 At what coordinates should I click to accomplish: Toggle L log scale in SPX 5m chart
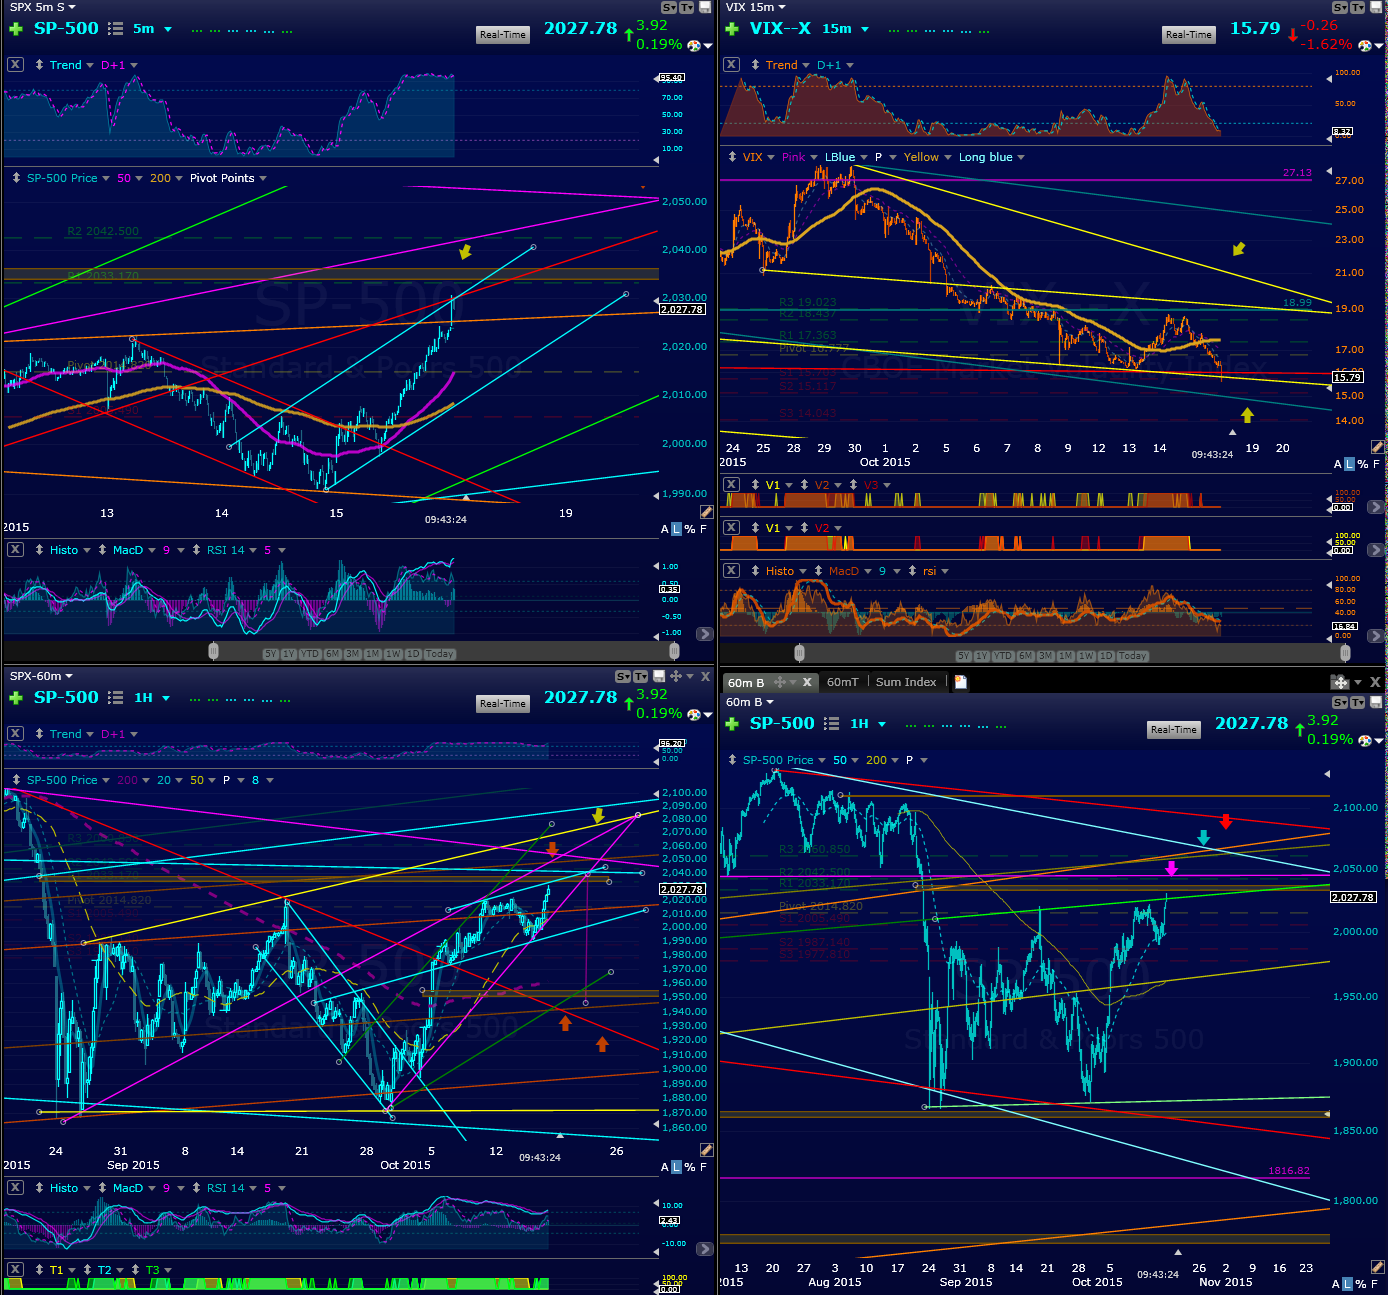tap(677, 529)
